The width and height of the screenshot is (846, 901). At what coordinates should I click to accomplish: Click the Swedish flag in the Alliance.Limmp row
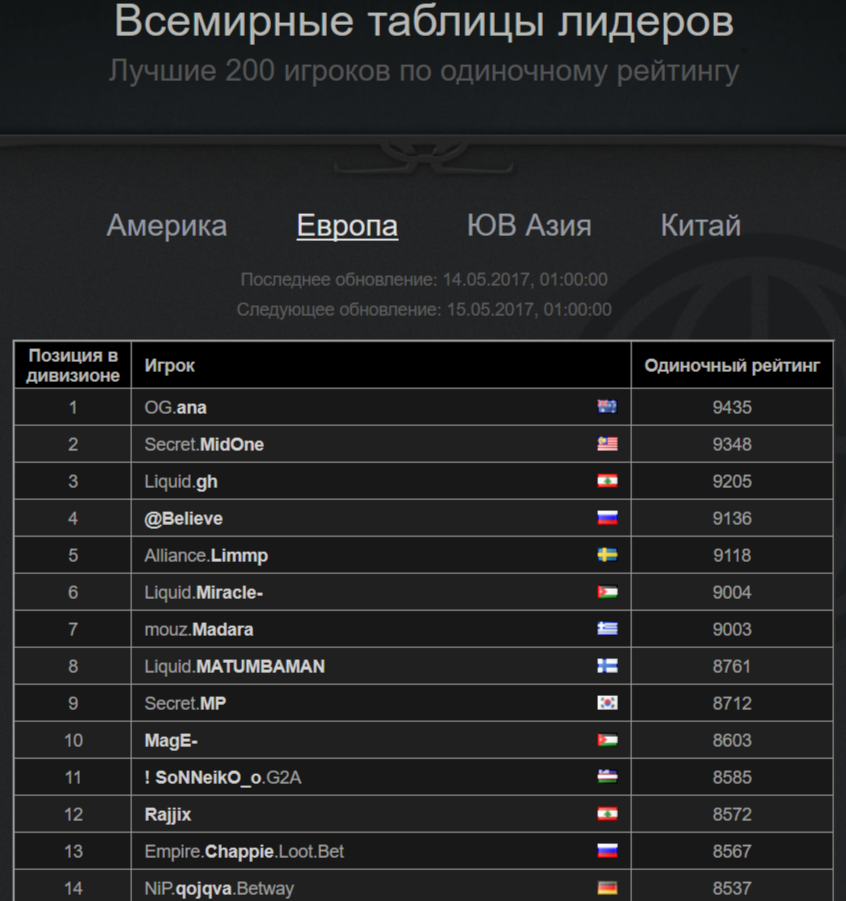click(x=607, y=555)
